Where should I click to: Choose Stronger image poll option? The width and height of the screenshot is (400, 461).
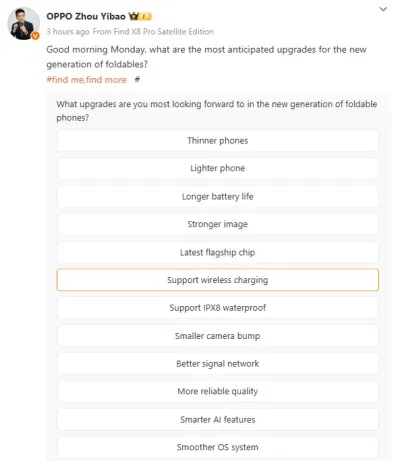218,224
